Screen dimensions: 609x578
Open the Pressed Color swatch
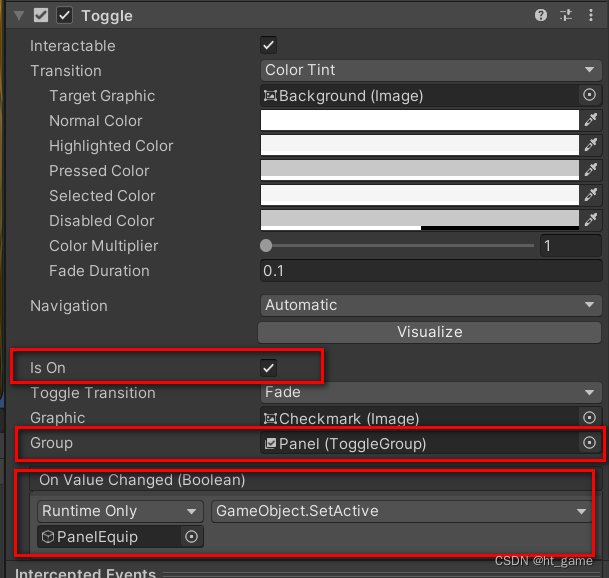point(419,170)
